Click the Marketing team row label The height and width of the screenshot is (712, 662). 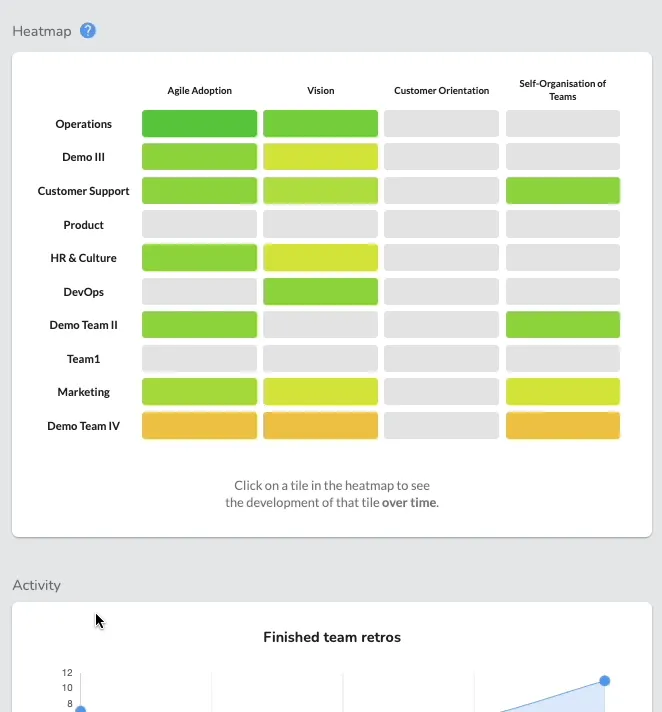(83, 392)
